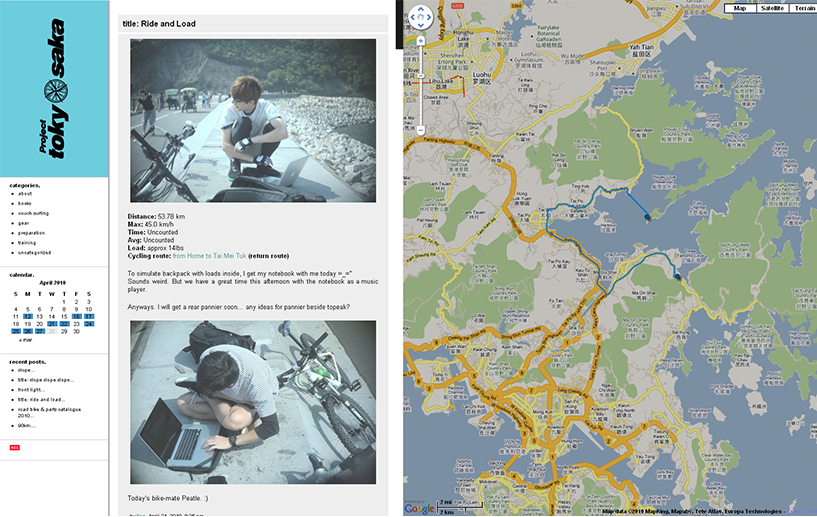
Task: Pan the map up with the arrow
Action: [420, 9]
